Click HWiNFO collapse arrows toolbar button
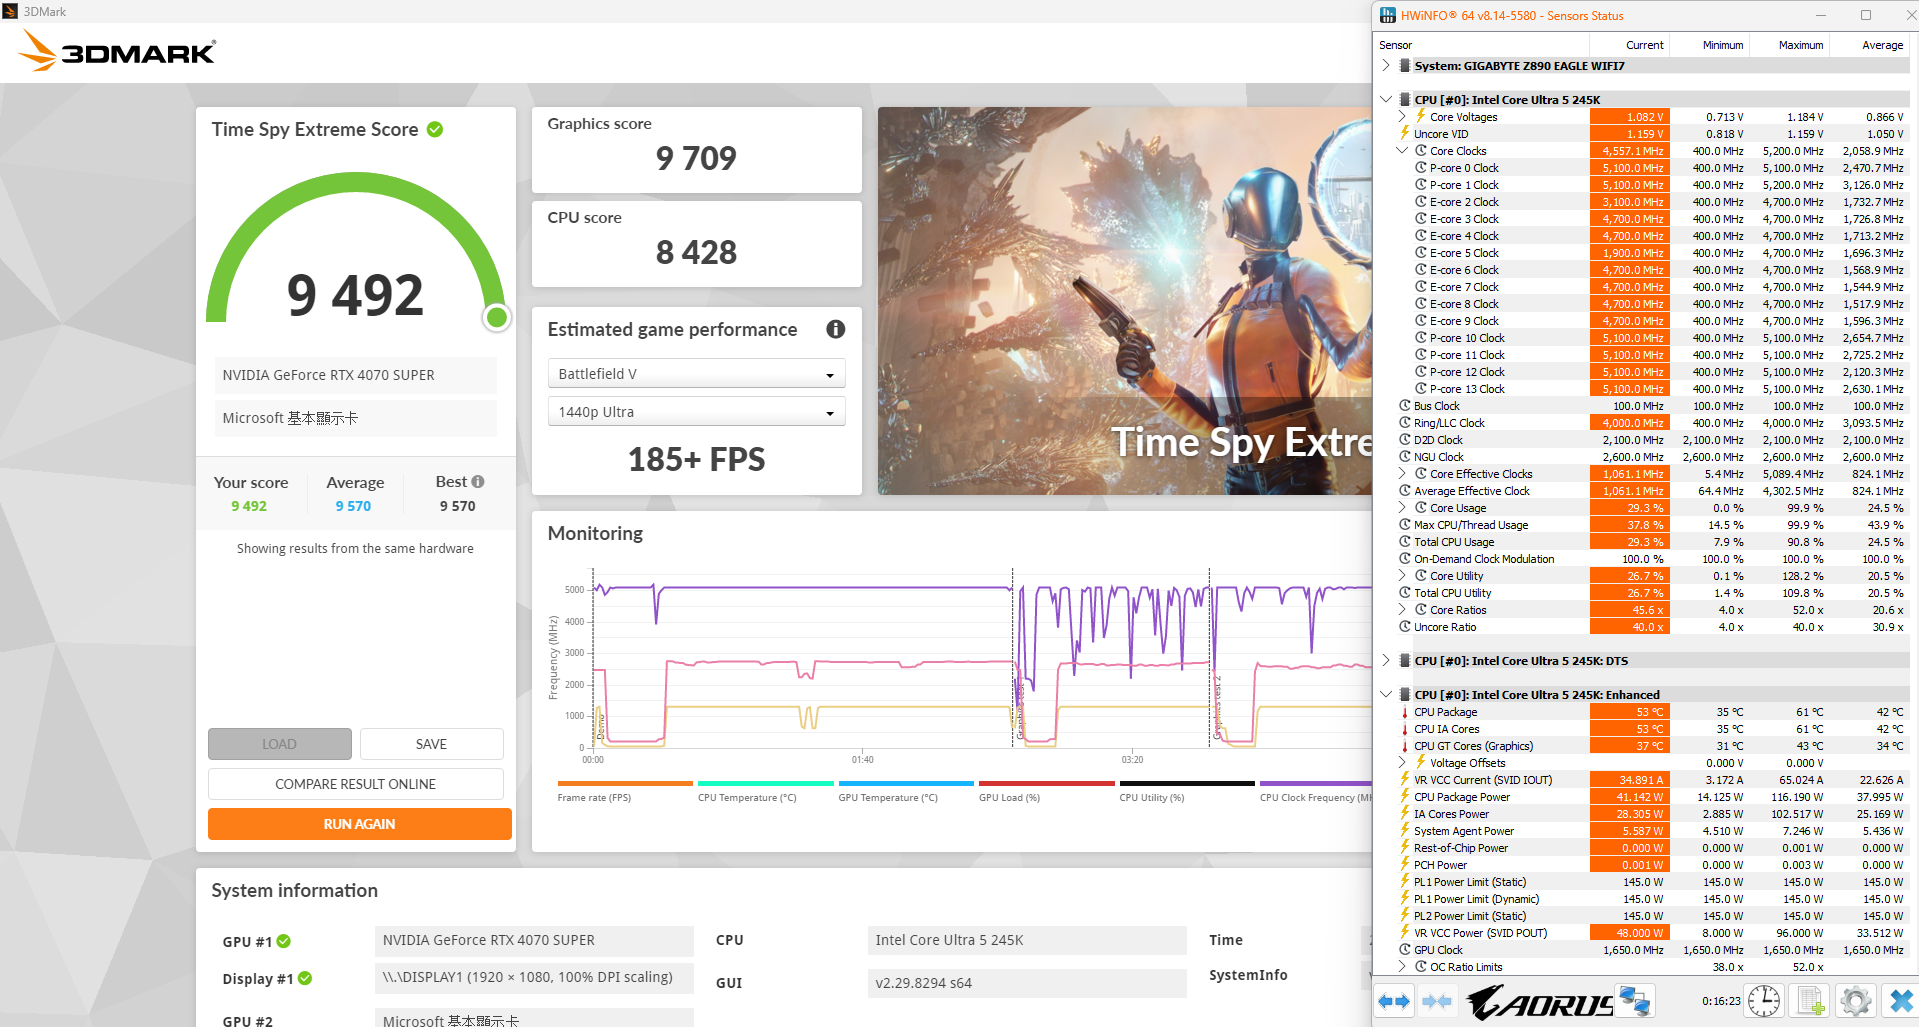 click(1437, 1000)
